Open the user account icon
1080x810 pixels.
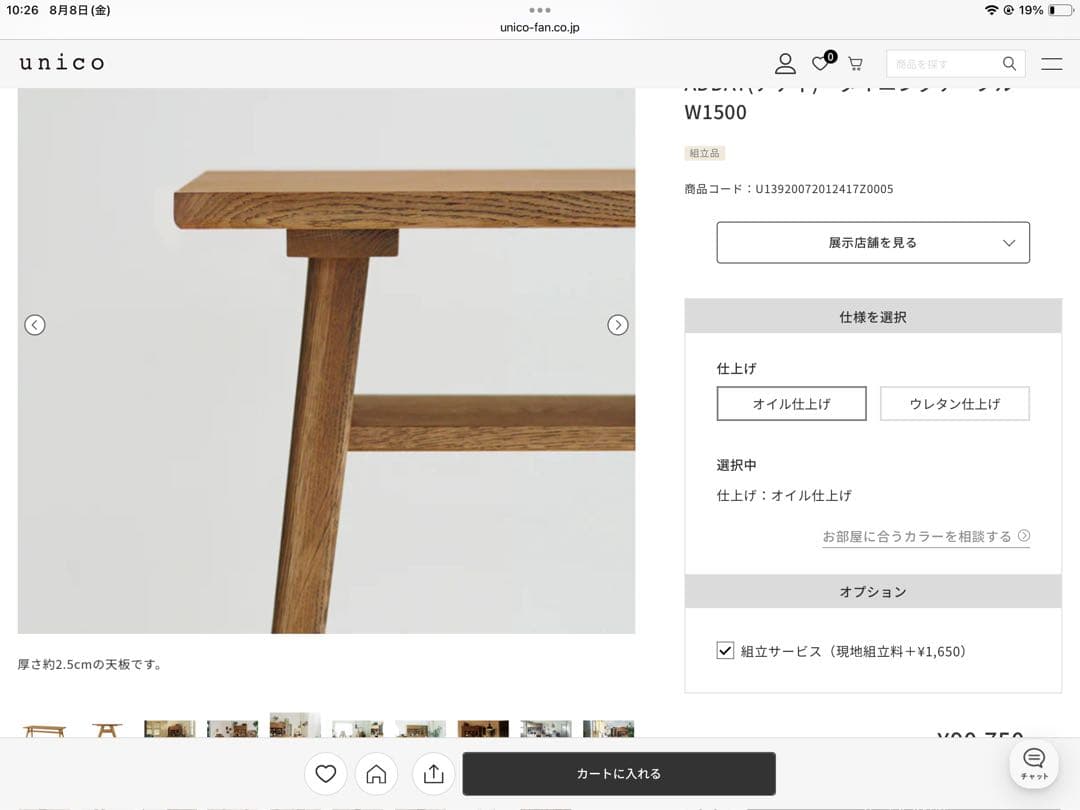785,64
